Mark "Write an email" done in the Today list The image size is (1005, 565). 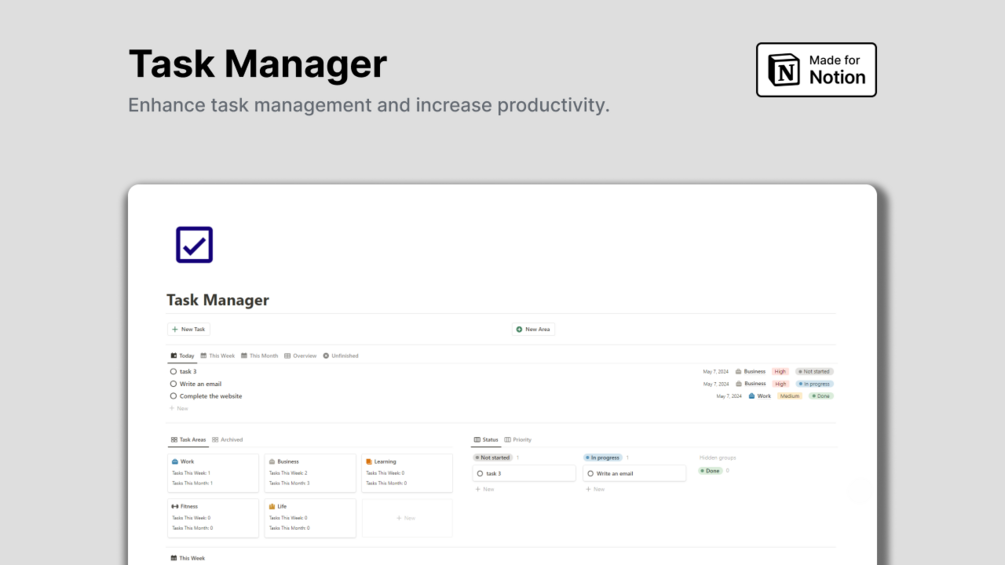click(x=173, y=384)
